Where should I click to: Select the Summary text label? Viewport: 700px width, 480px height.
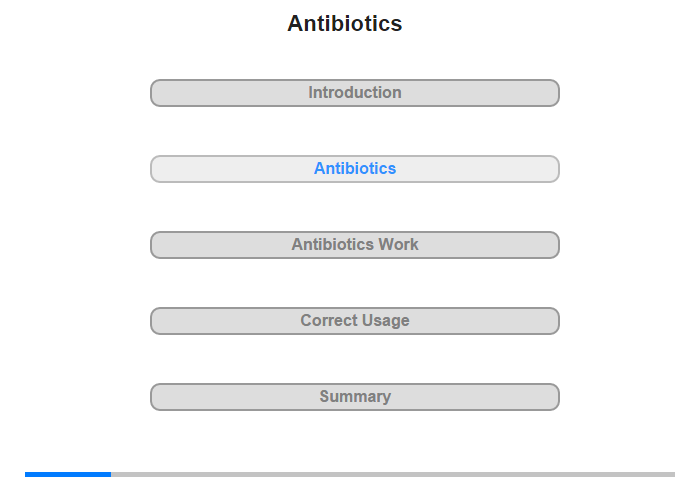point(355,396)
